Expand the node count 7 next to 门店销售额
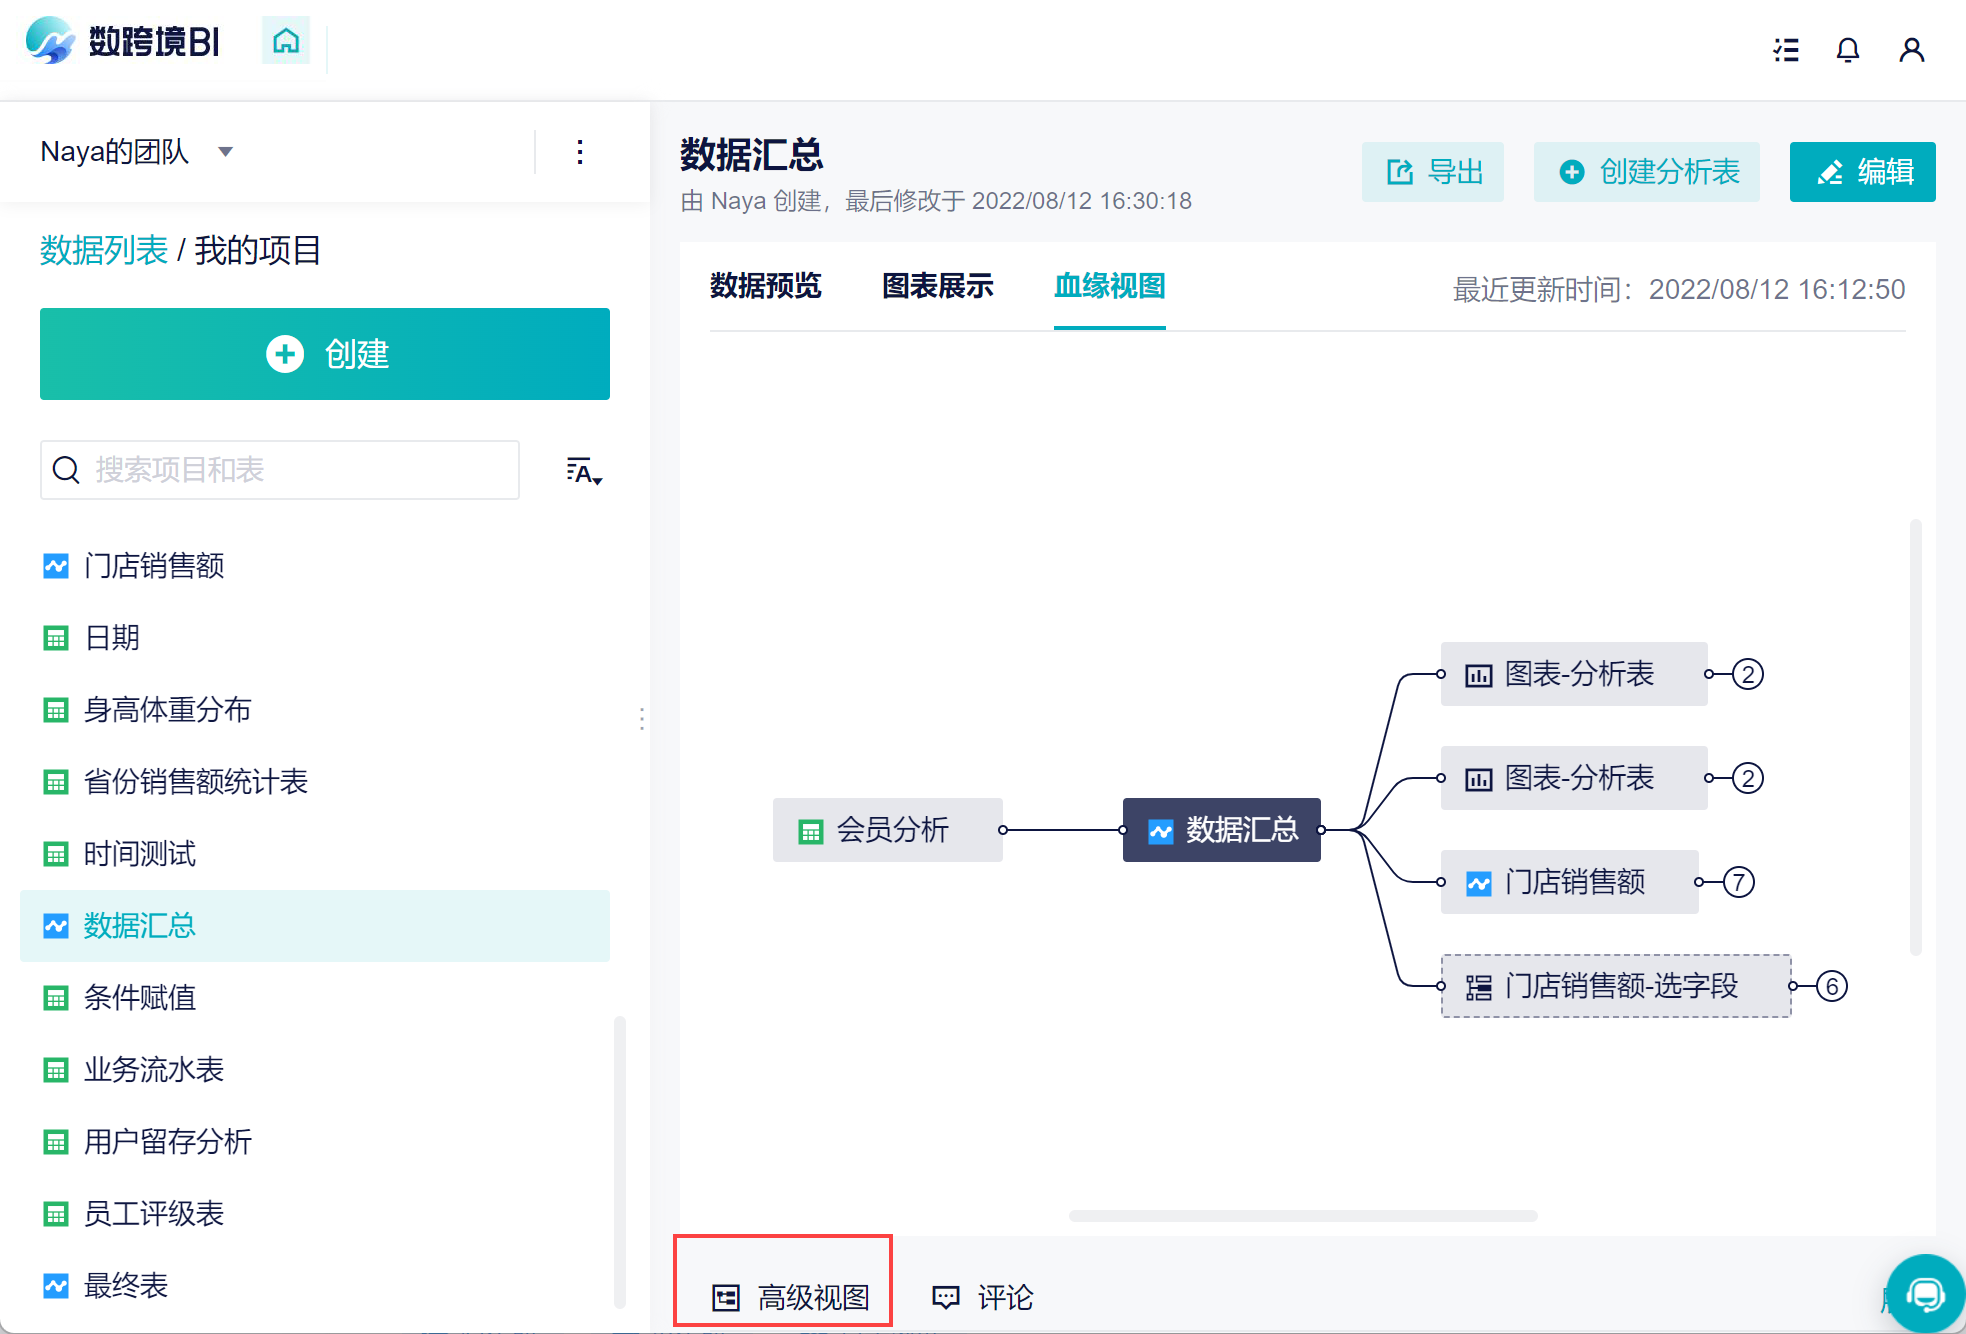Screen dimensions: 1966x1334 [x=1739, y=882]
